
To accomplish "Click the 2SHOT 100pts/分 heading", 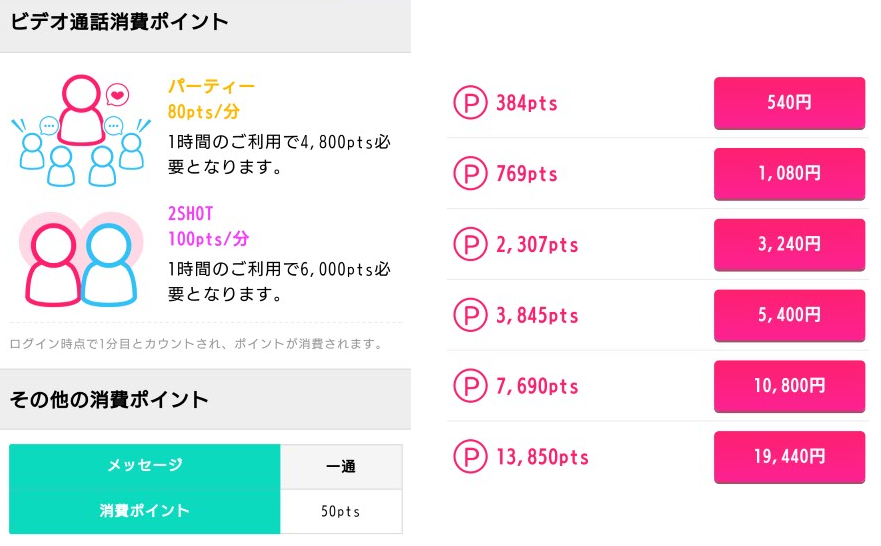I will (208, 226).
